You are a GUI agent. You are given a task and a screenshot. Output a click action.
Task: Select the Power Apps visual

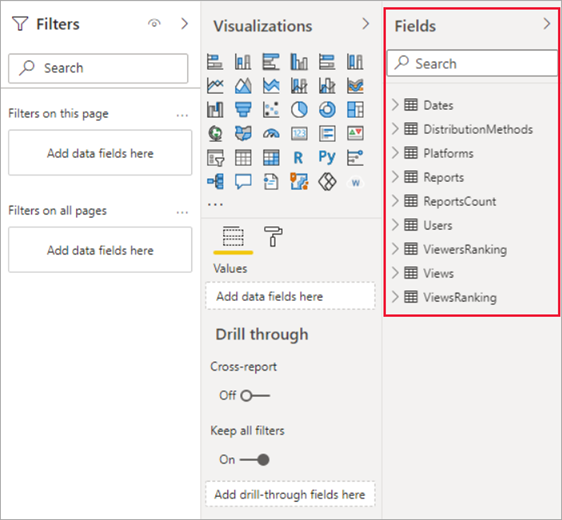tap(327, 182)
